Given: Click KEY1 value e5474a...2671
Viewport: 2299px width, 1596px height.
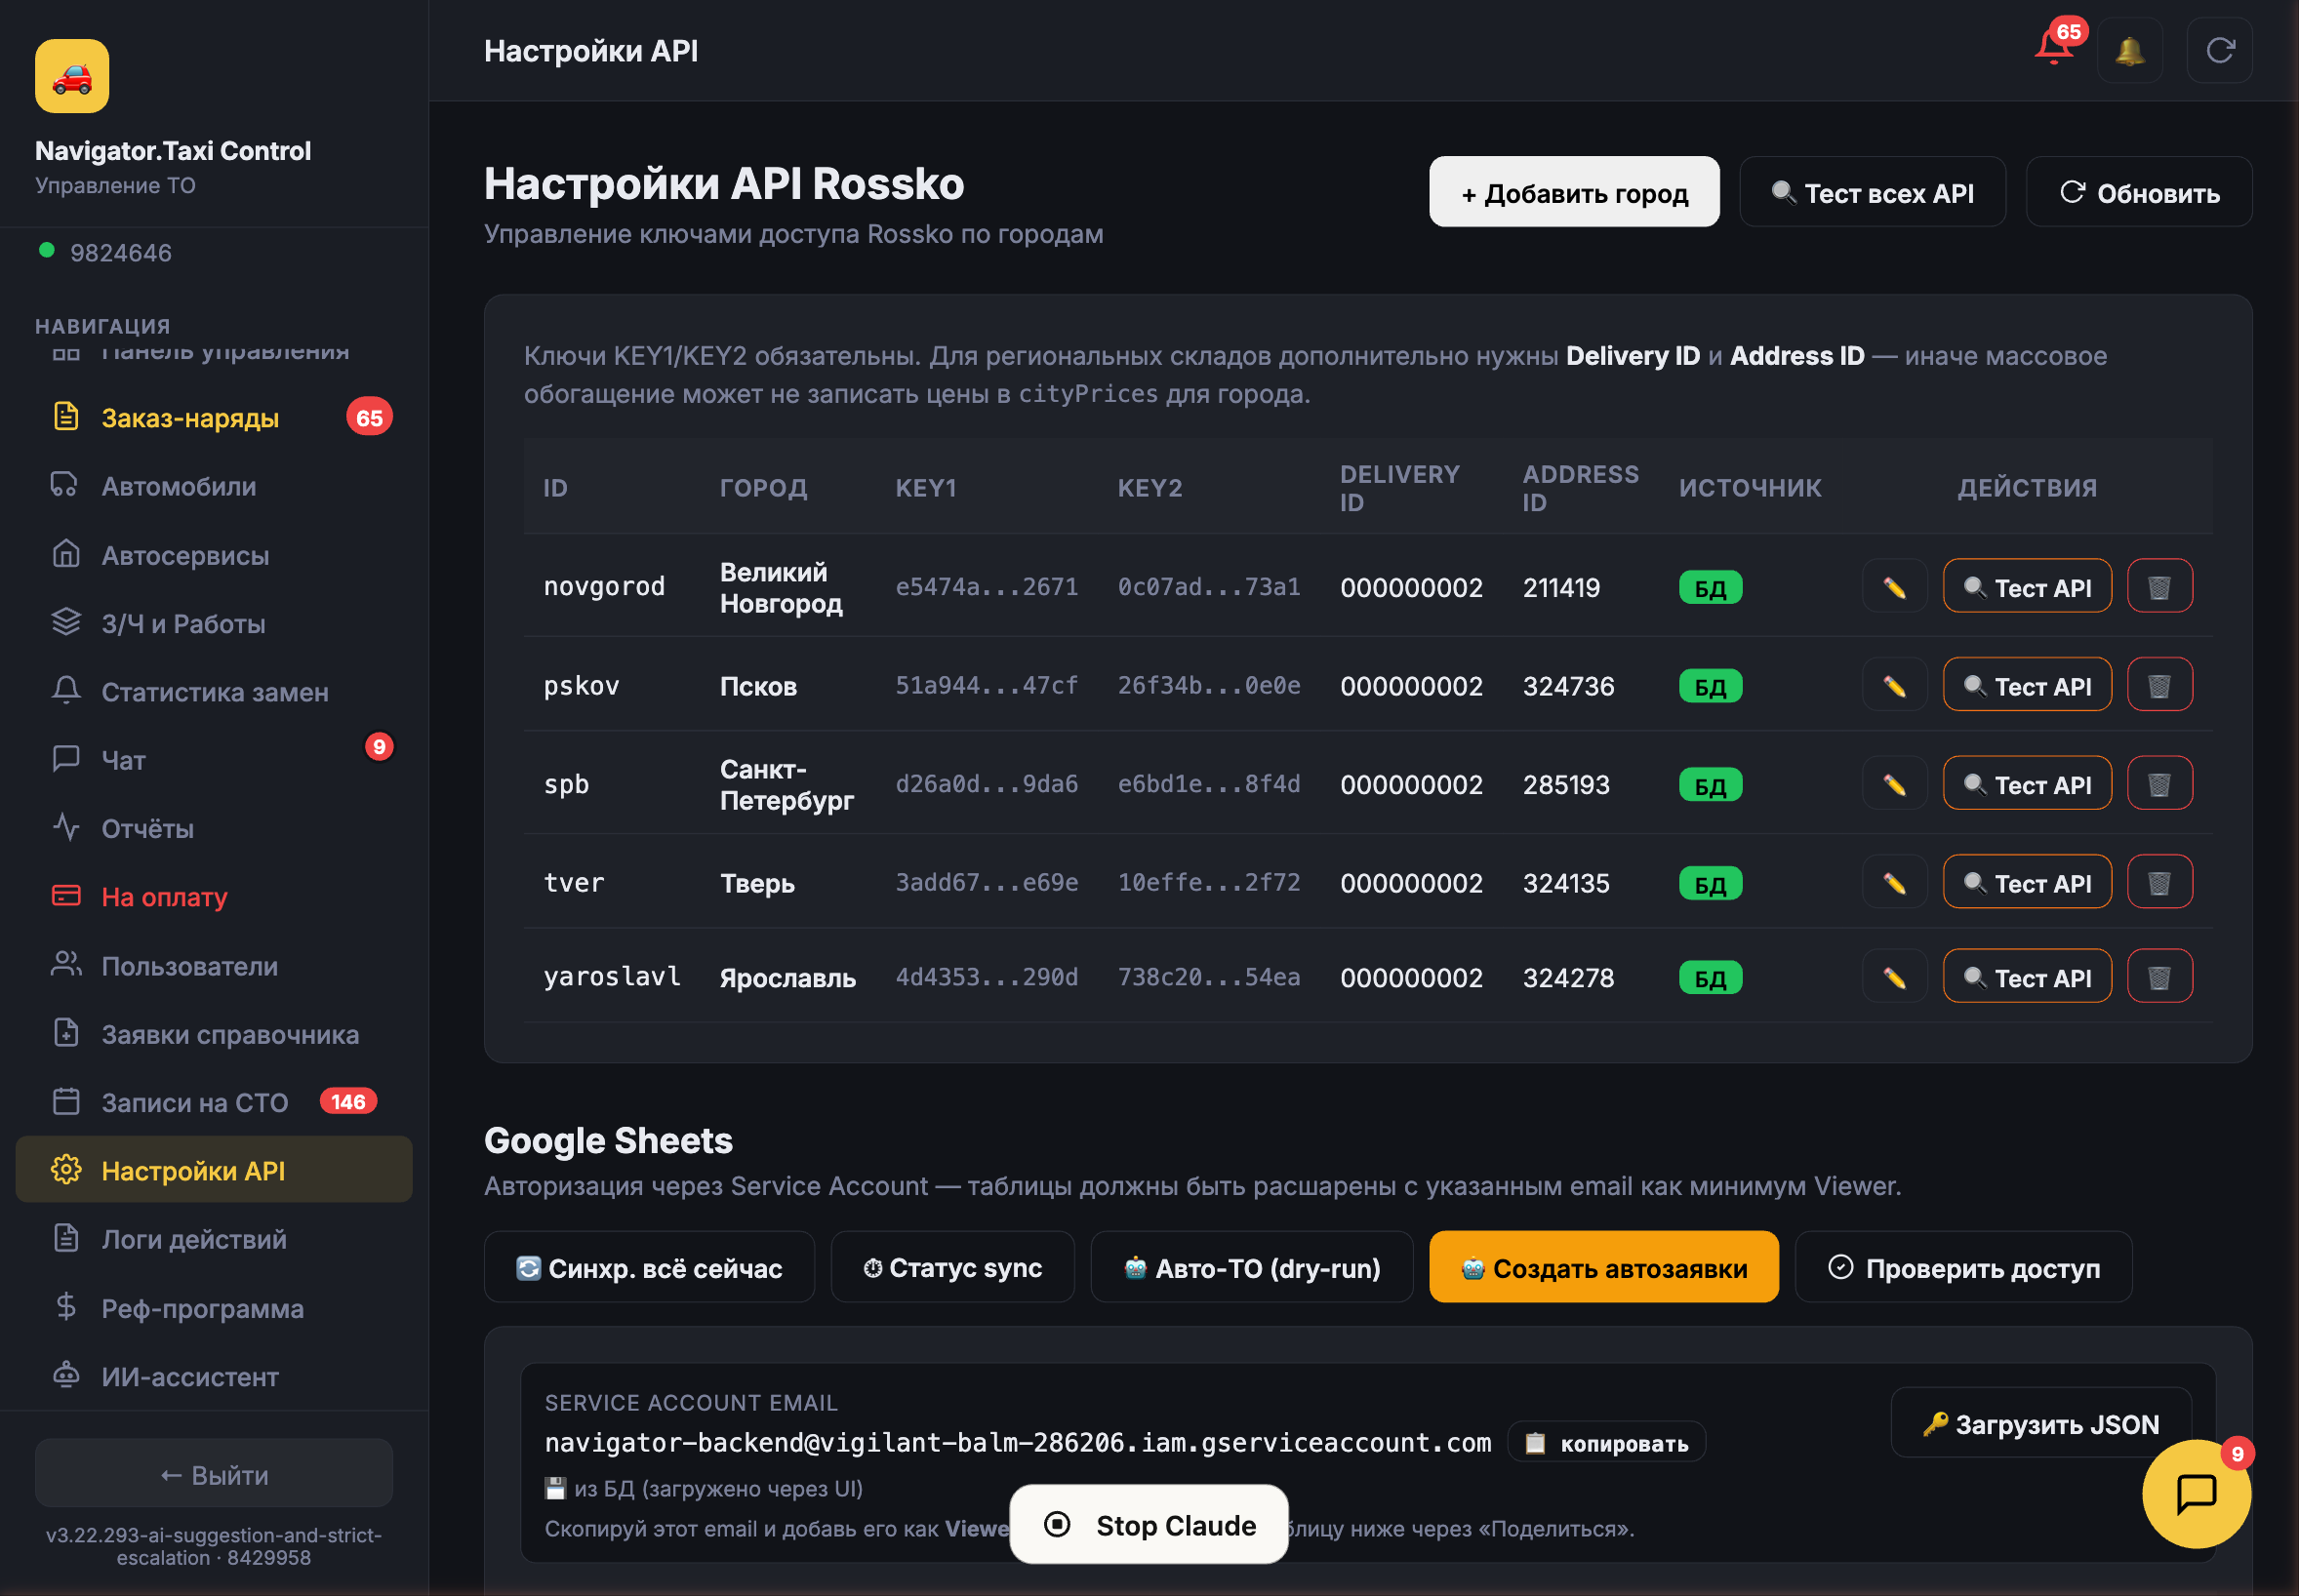Looking at the screenshot, I should 986,587.
